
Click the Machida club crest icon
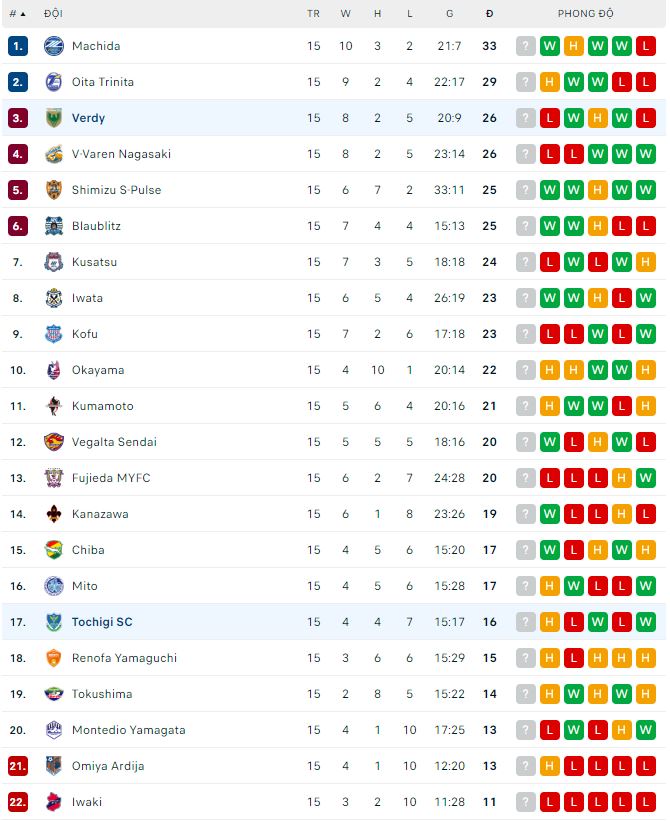tap(53, 46)
